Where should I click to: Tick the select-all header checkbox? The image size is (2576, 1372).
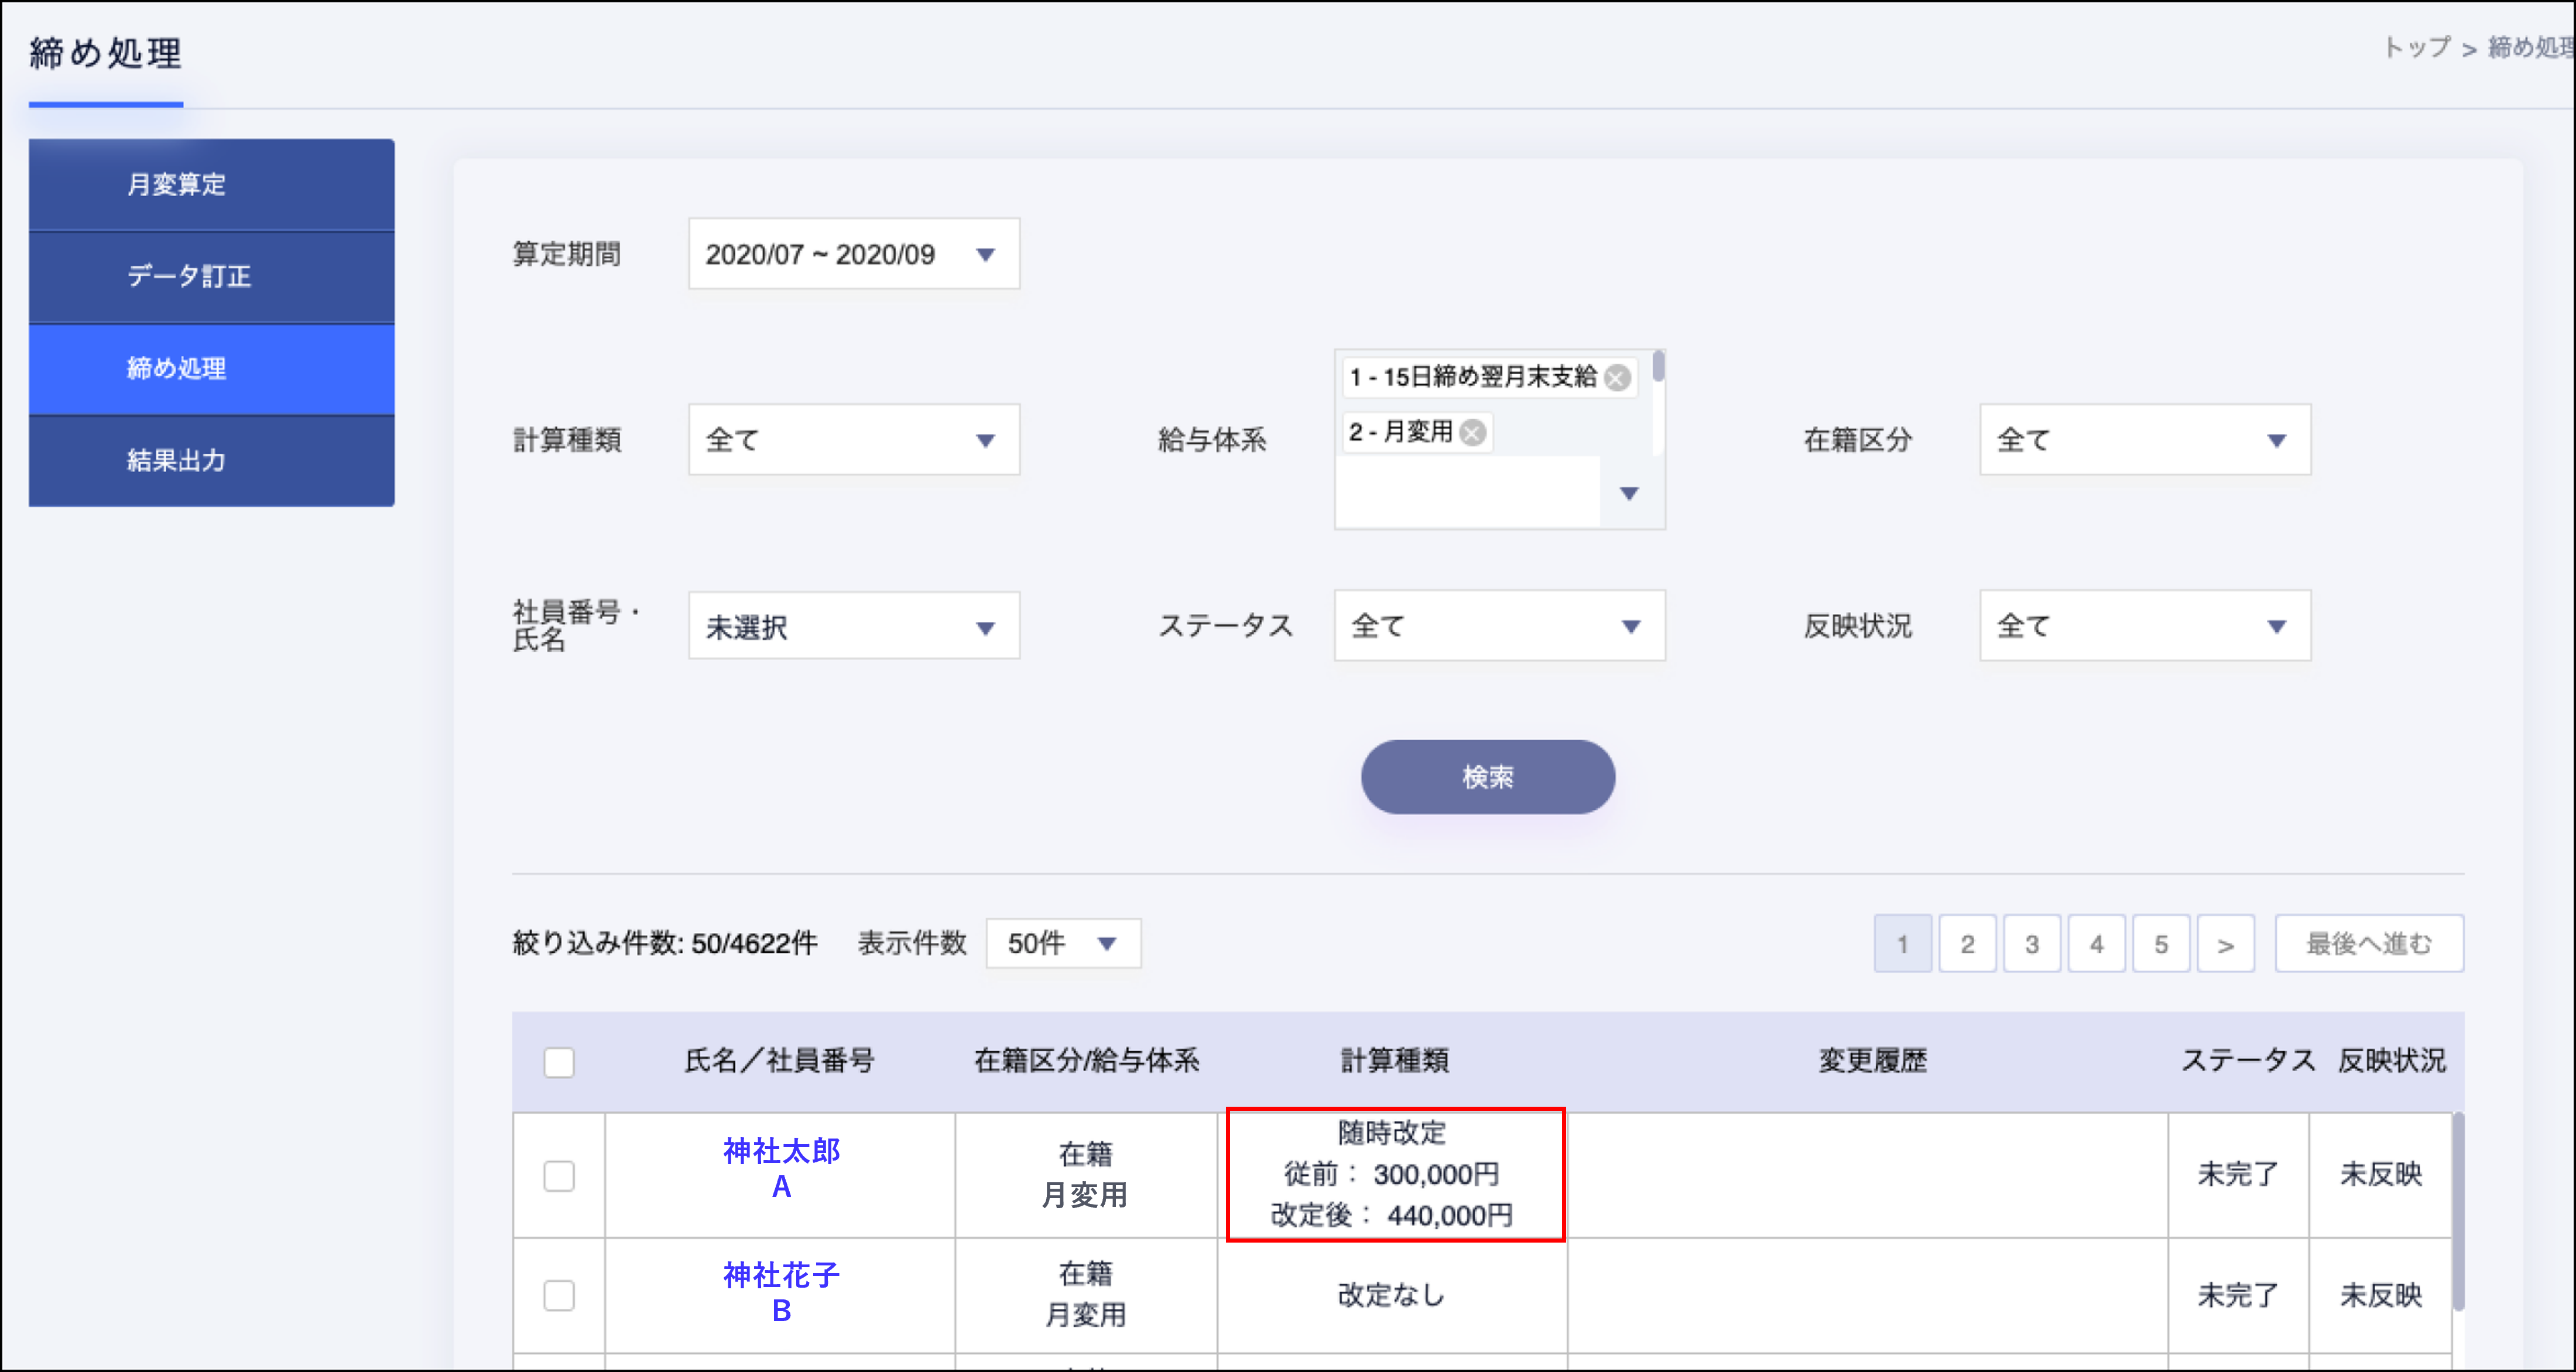559,1061
